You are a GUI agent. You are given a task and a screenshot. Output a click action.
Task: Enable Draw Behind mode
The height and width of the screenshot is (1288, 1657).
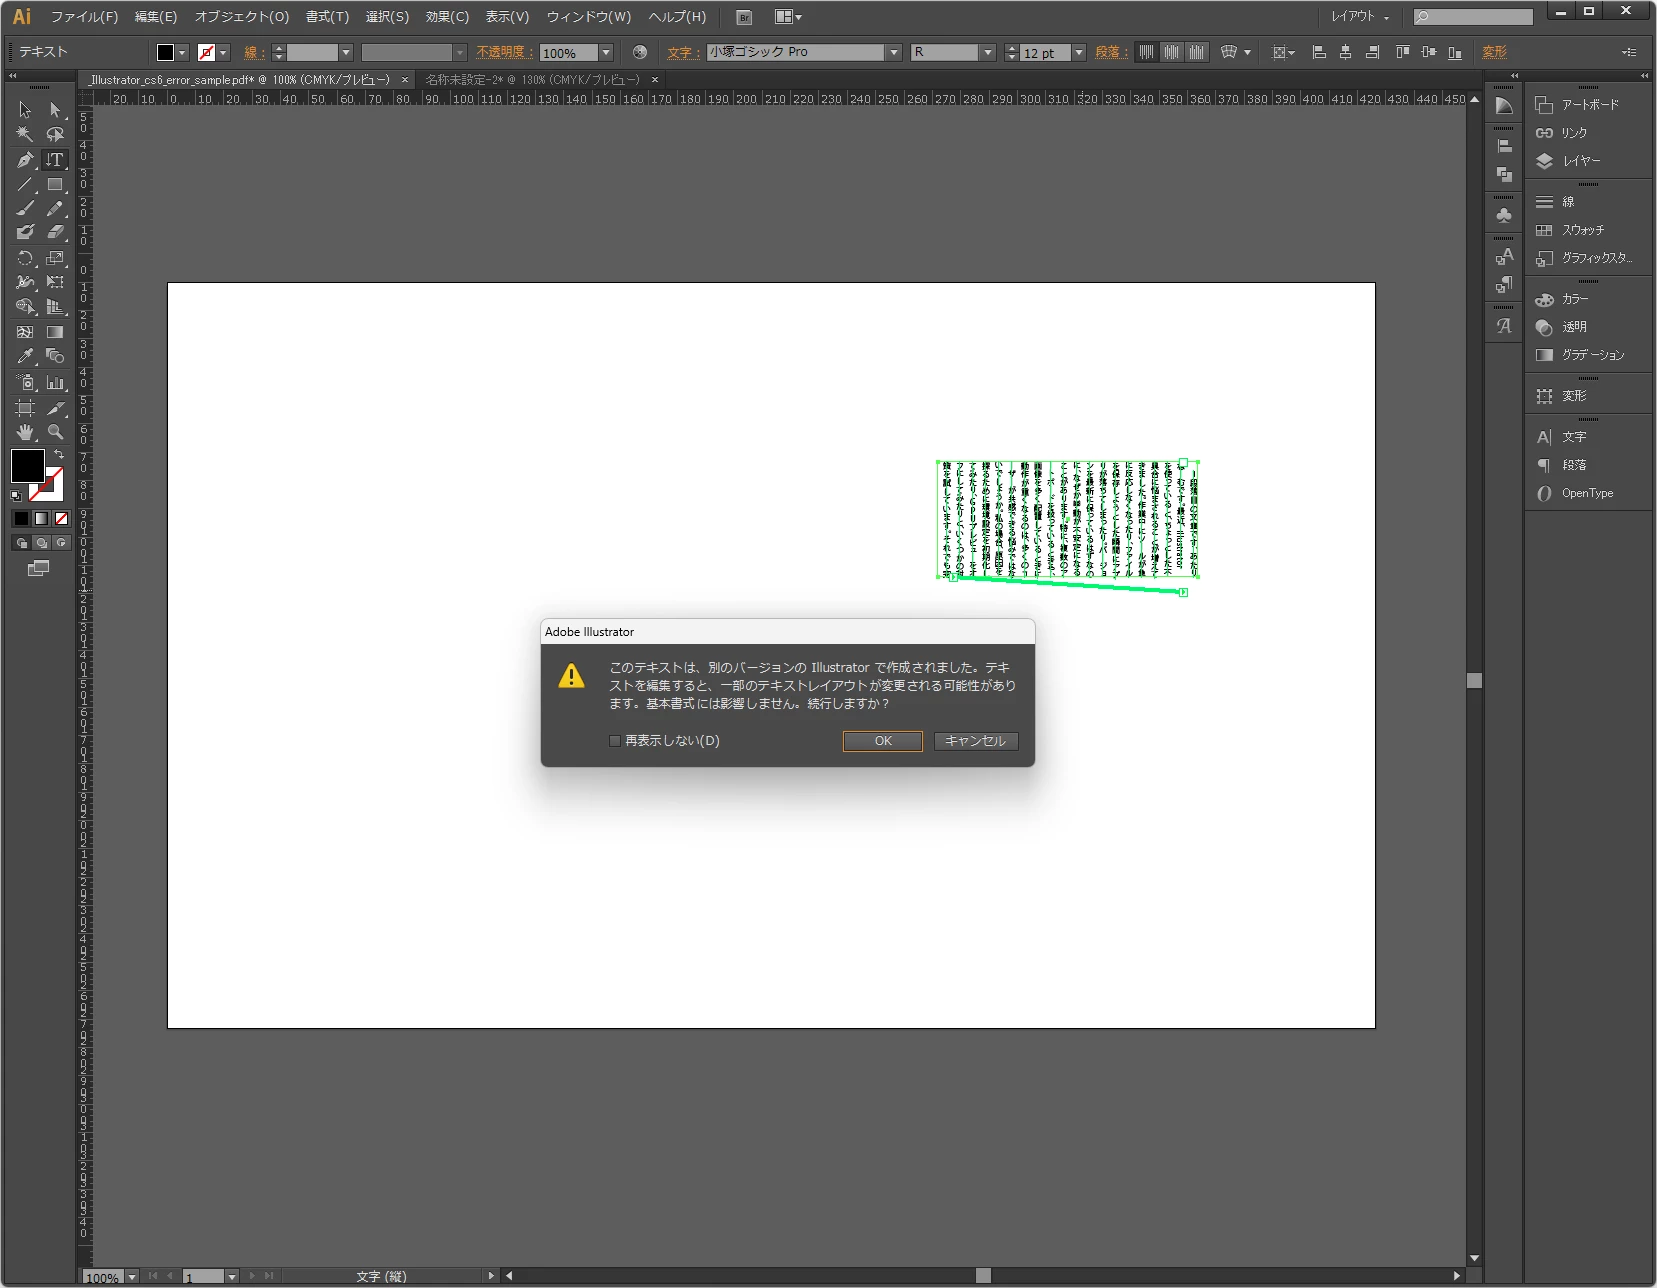pos(41,543)
